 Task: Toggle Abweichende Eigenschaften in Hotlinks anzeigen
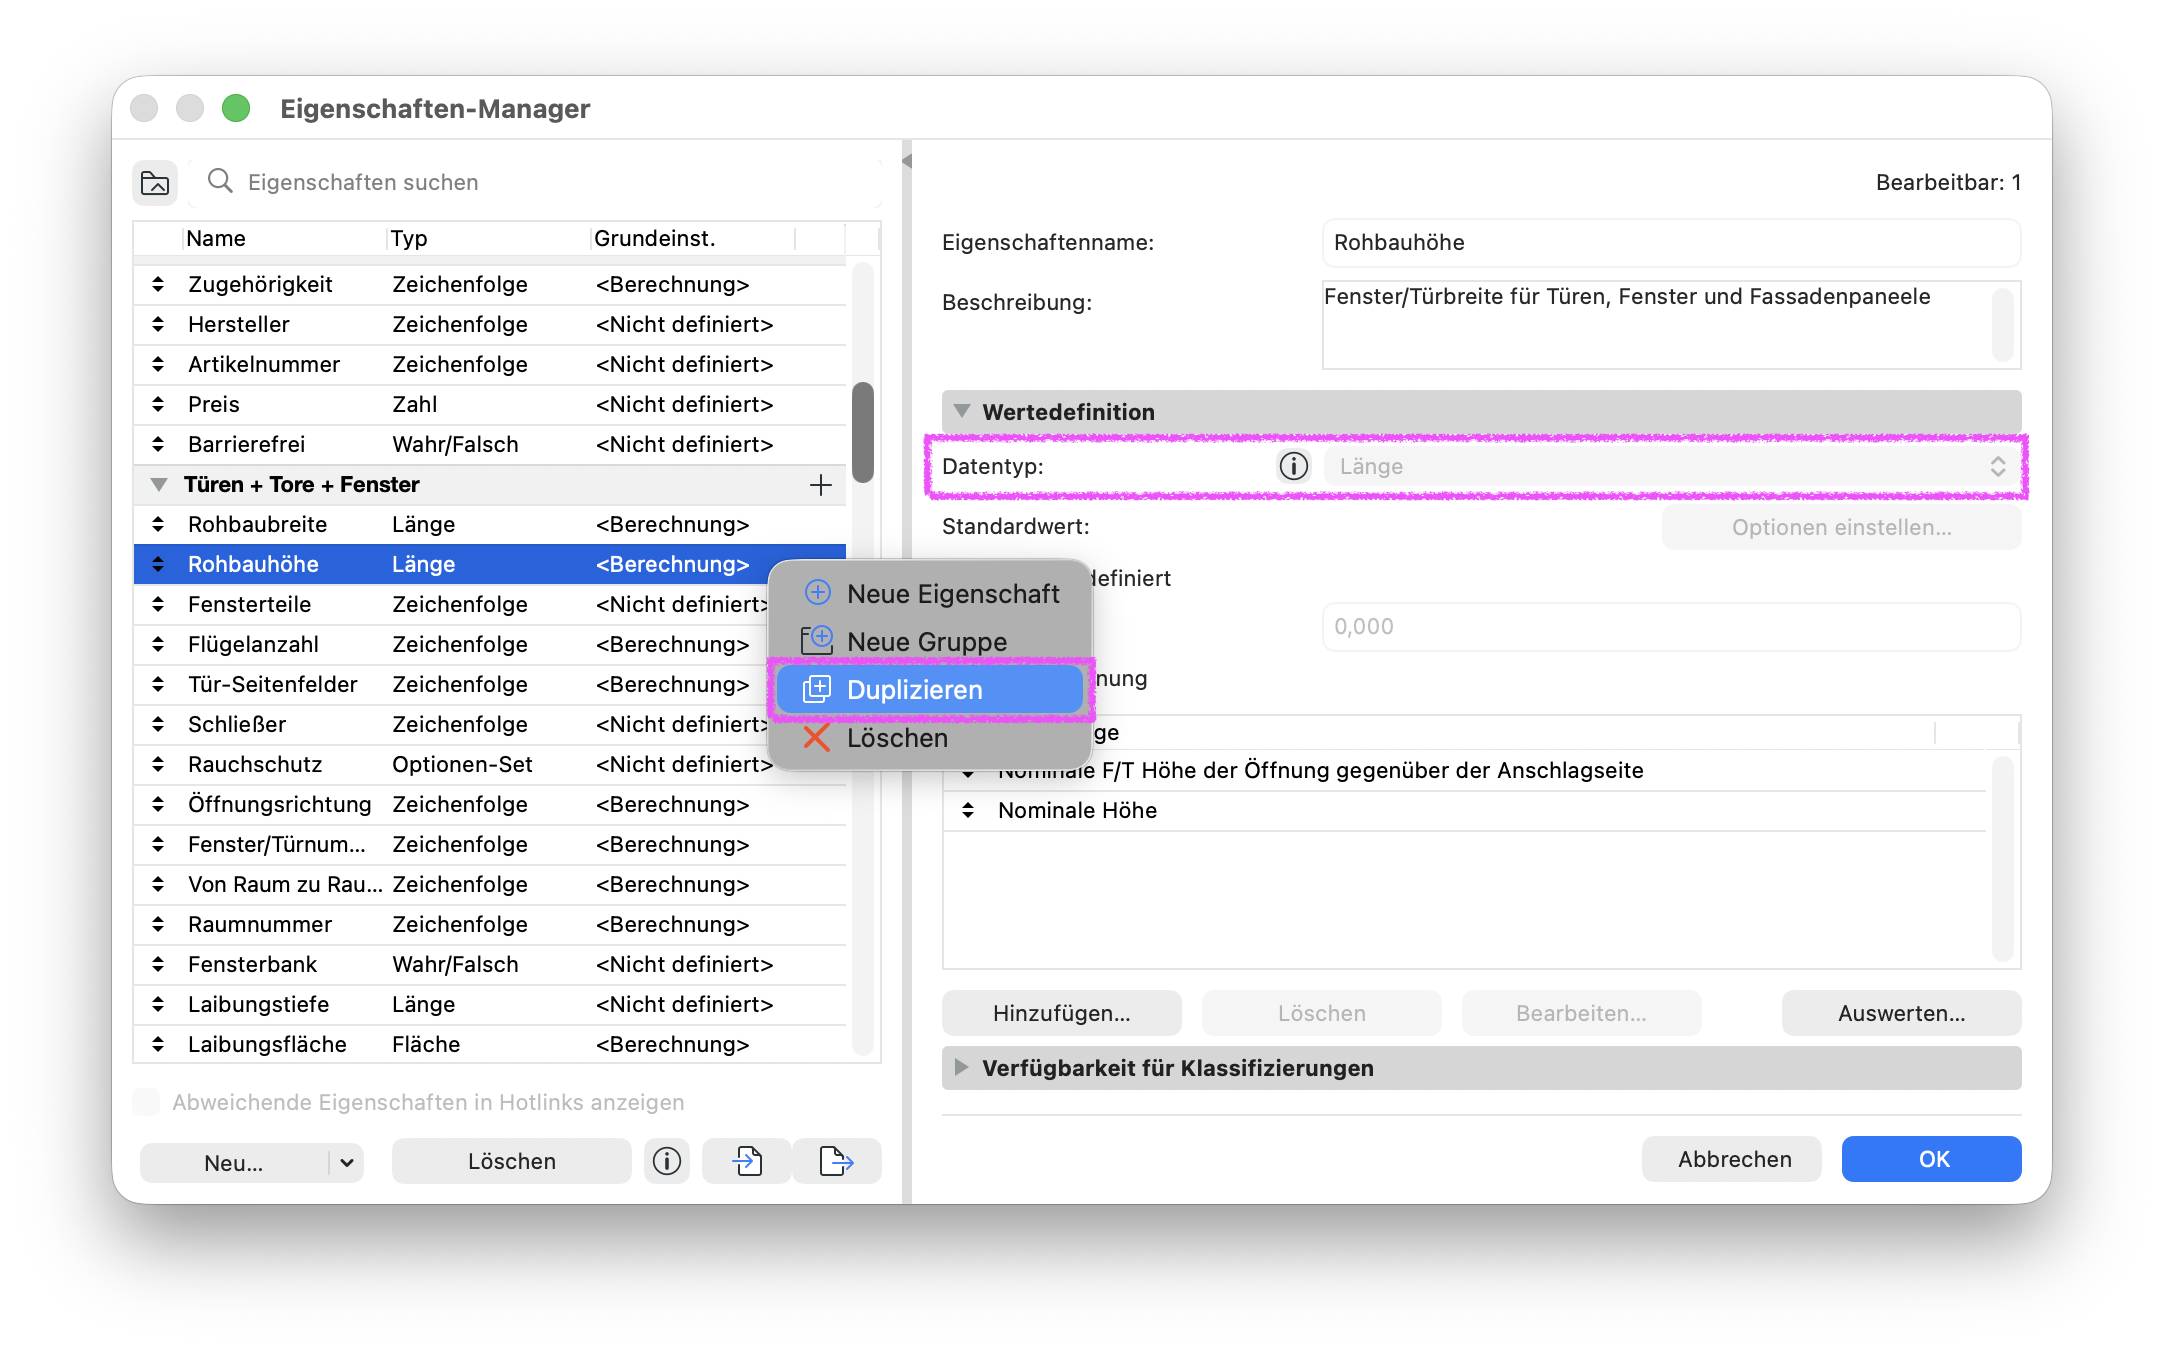click(x=147, y=1102)
